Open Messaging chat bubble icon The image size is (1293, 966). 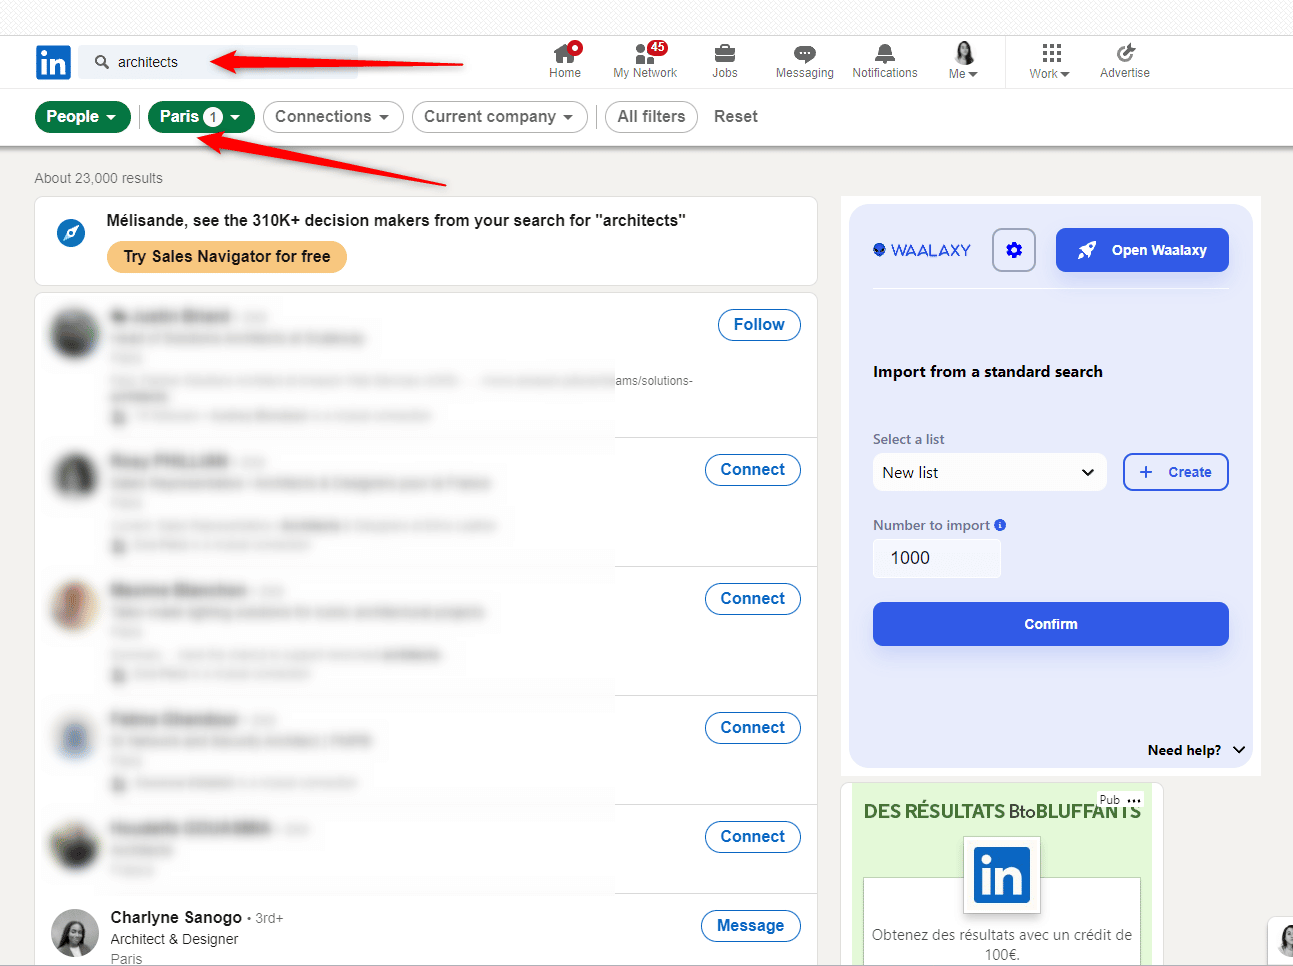click(x=805, y=54)
